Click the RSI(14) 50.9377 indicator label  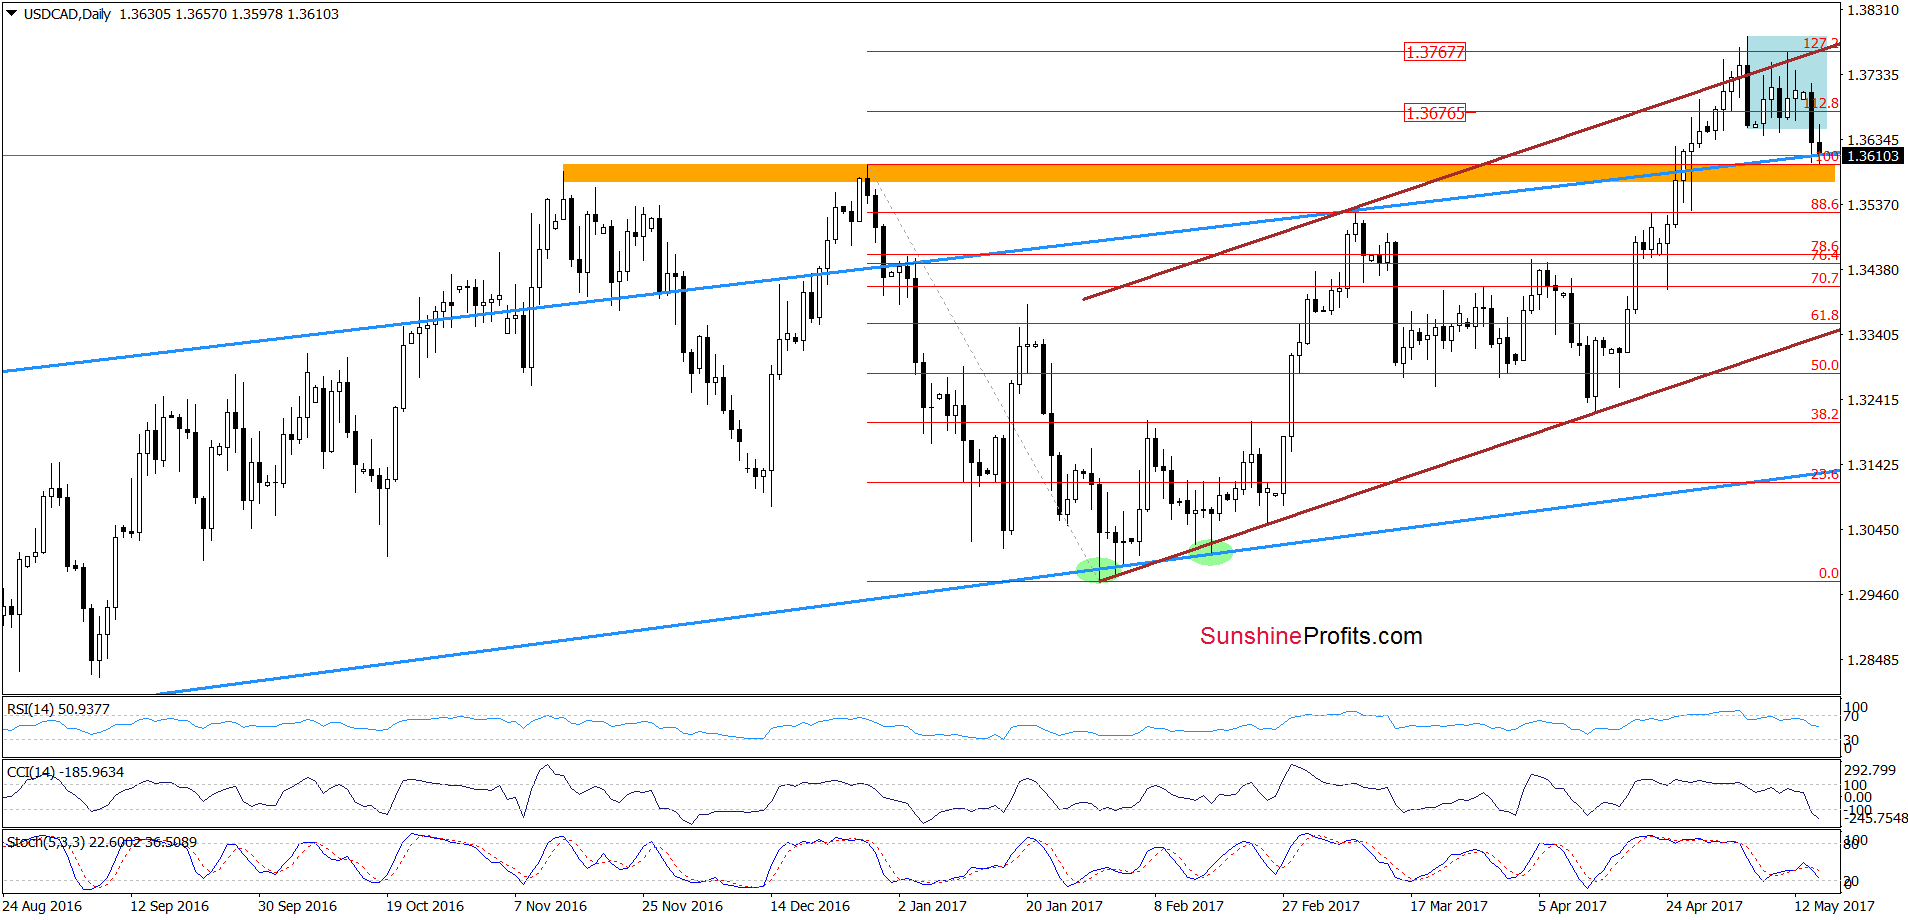[x=58, y=709]
